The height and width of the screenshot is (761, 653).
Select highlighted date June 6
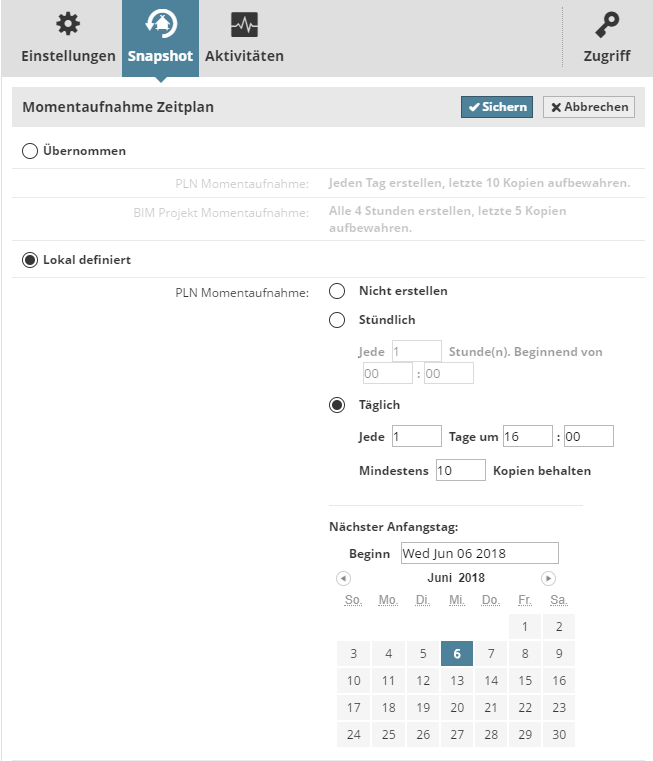coord(456,654)
